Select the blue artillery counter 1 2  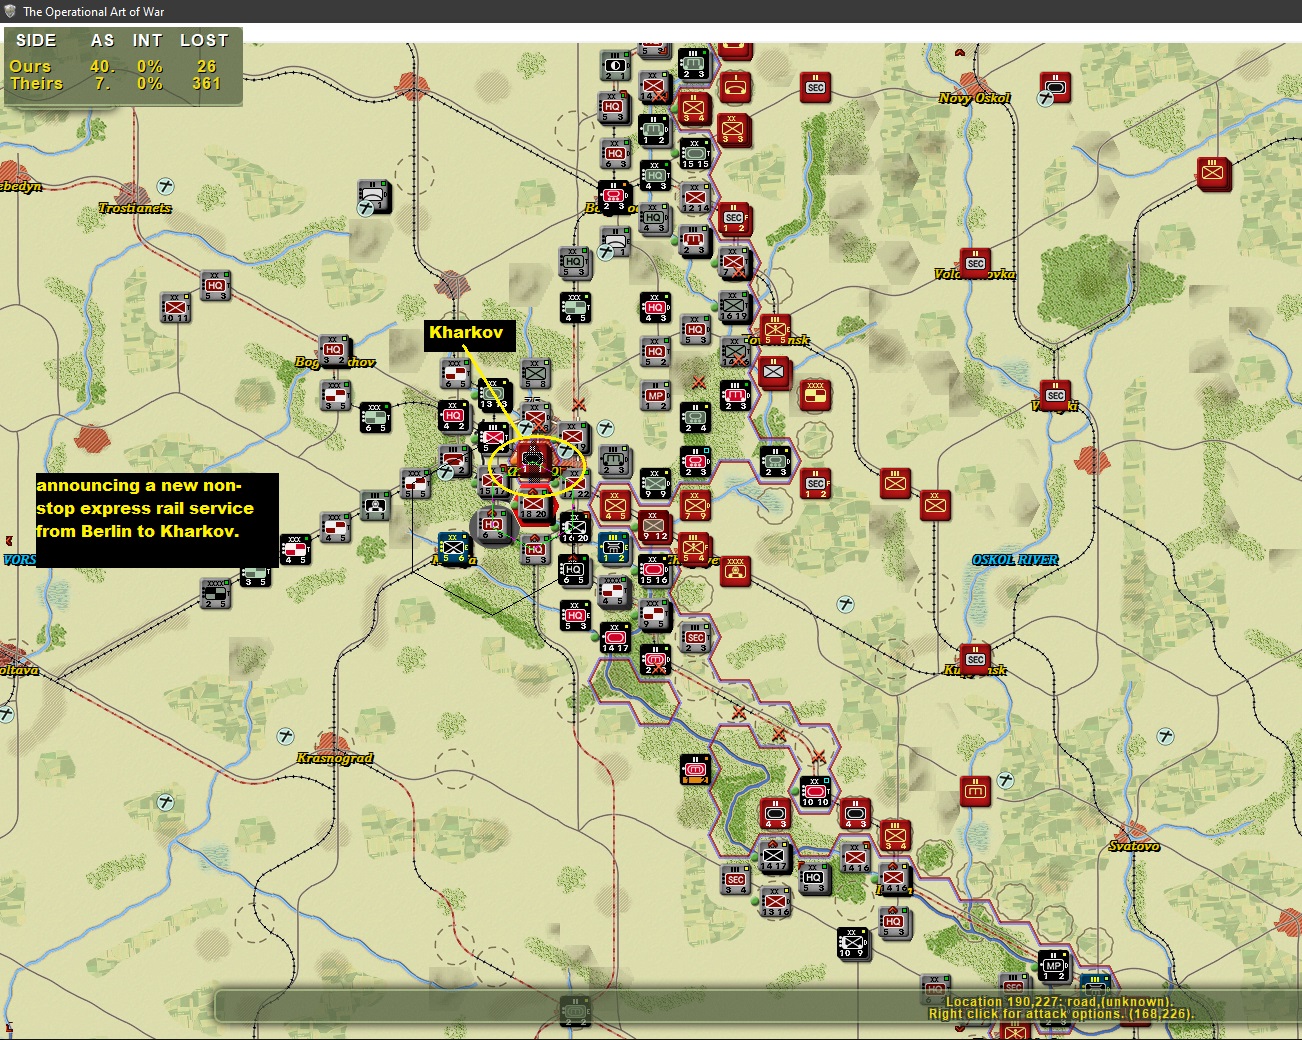click(614, 548)
